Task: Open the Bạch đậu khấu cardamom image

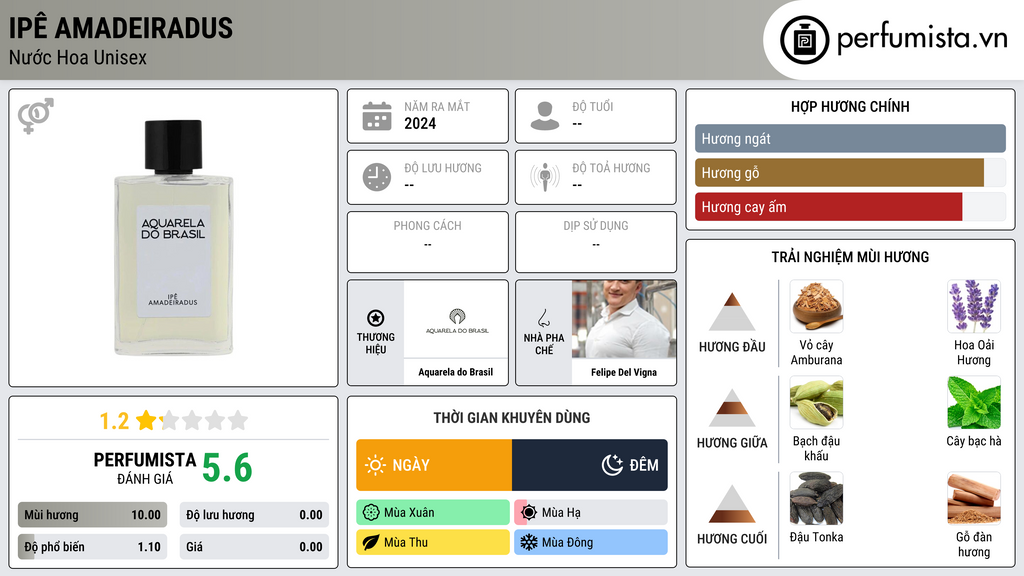Action: [816, 403]
